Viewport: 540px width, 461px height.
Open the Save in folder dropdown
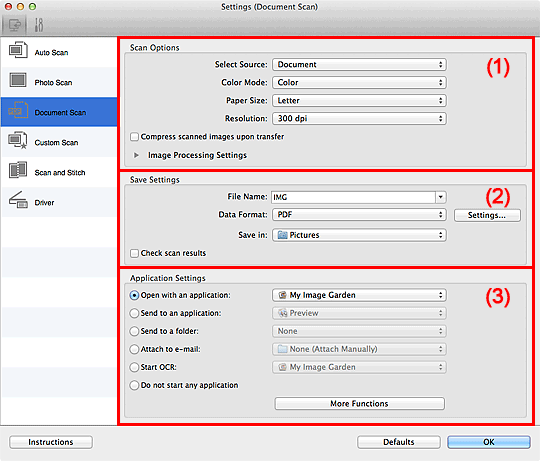[x=359, y=235]
